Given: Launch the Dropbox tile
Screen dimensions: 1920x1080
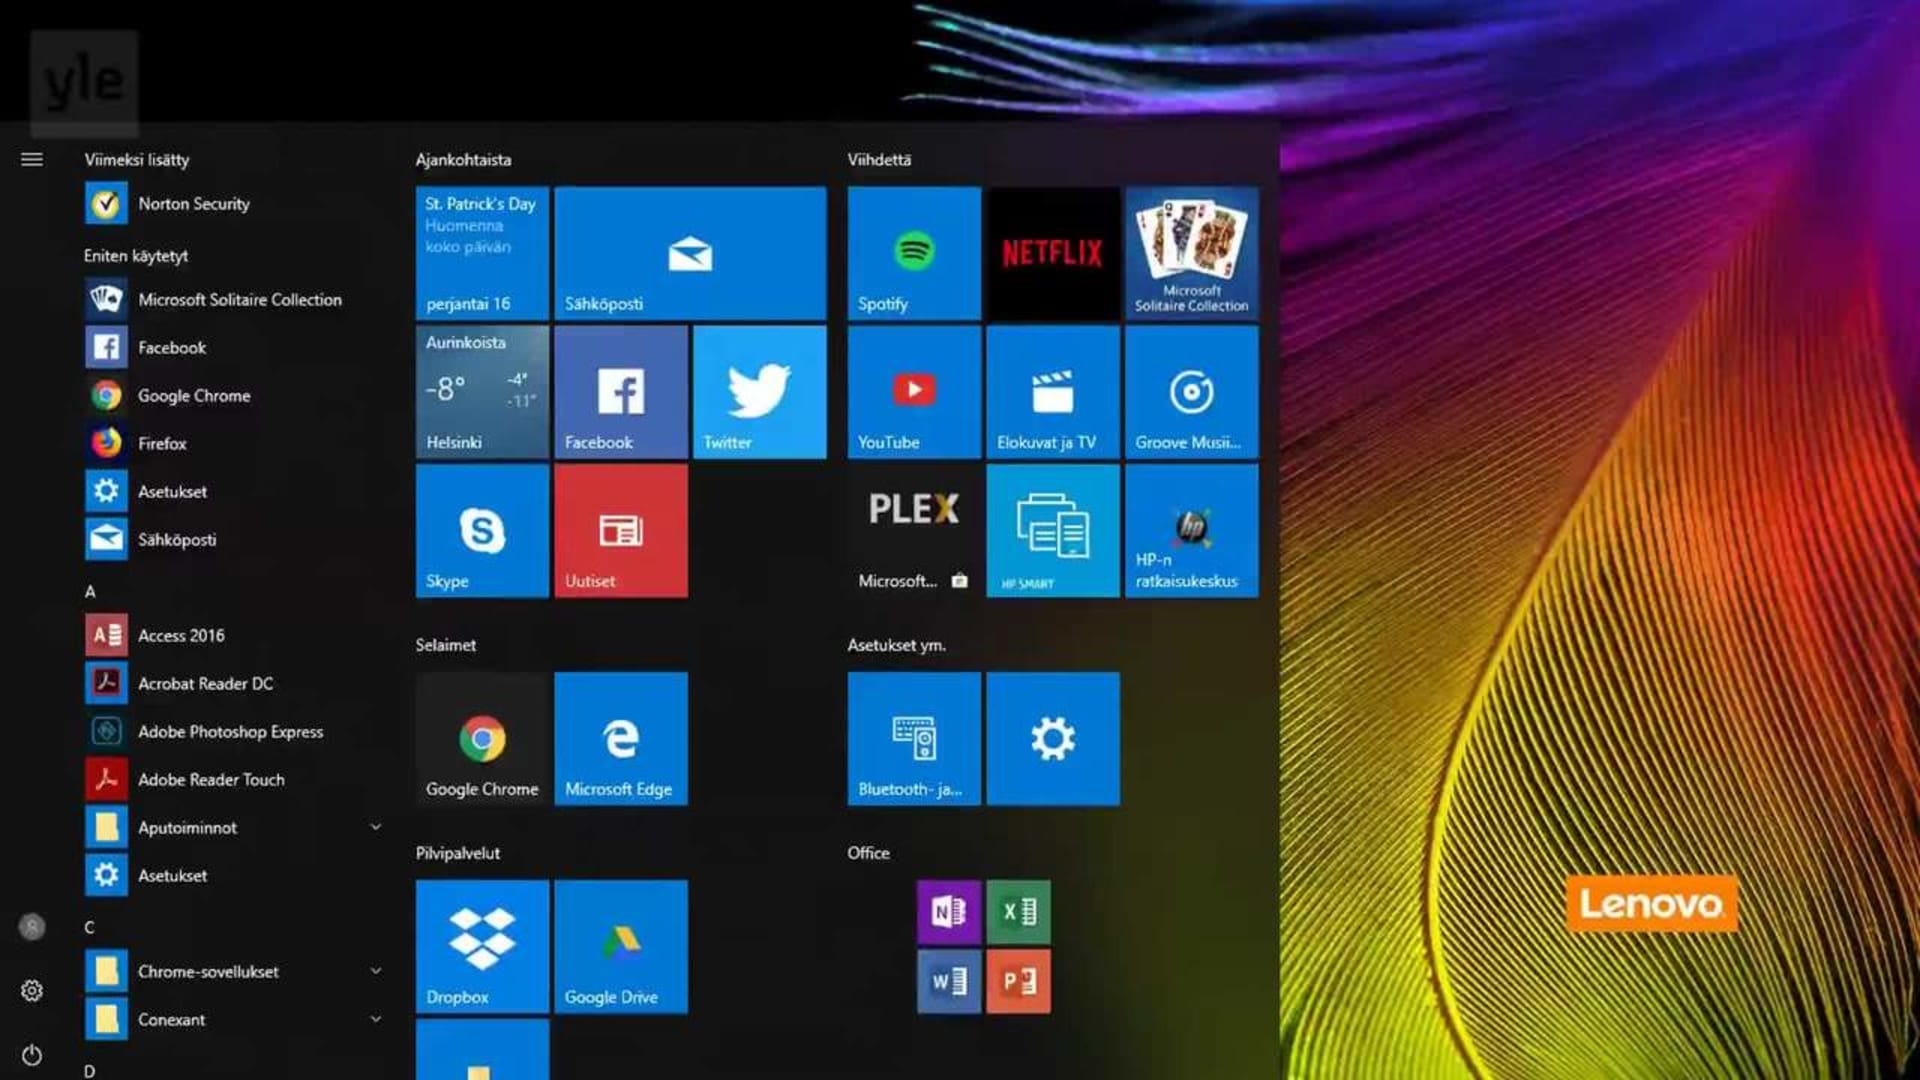Looking at the screenshot, I should [x=482, y=946].
